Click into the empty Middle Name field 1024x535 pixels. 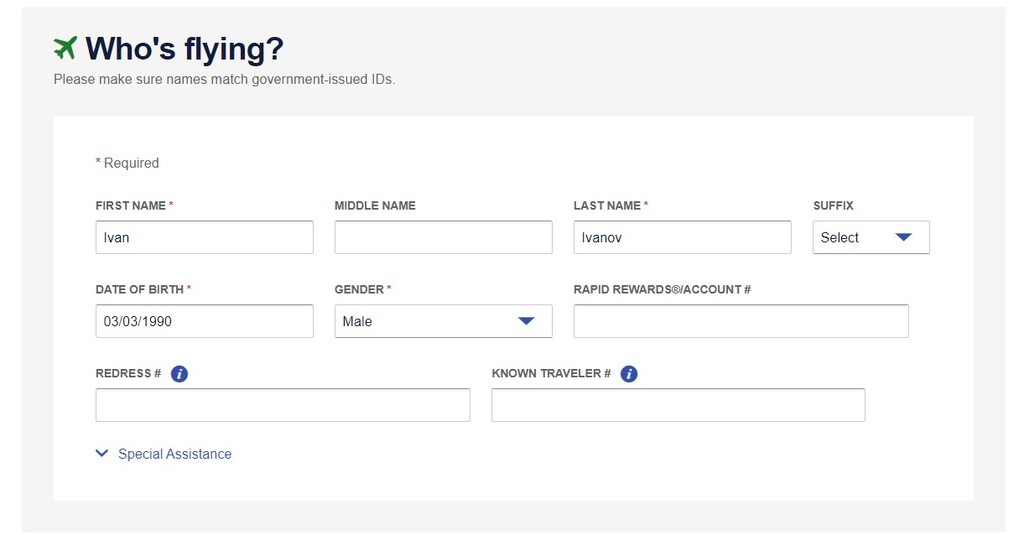pos(443,237)
